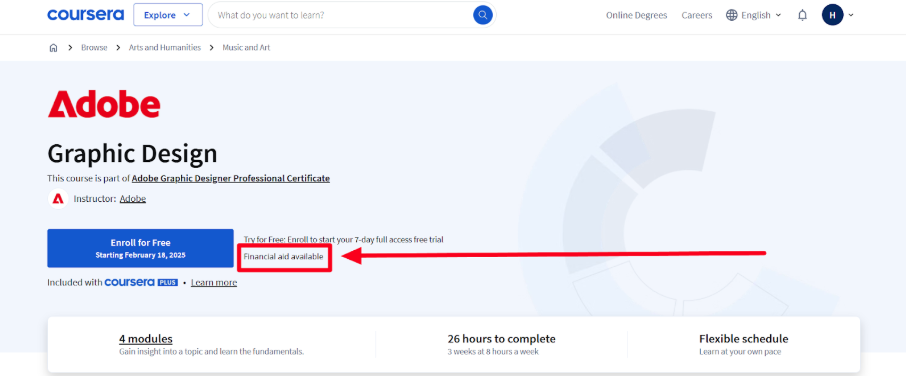The image size is (906, 376).
Task: Click the '3 weeks at 8 hours a week' text
Action: point(493,352)
